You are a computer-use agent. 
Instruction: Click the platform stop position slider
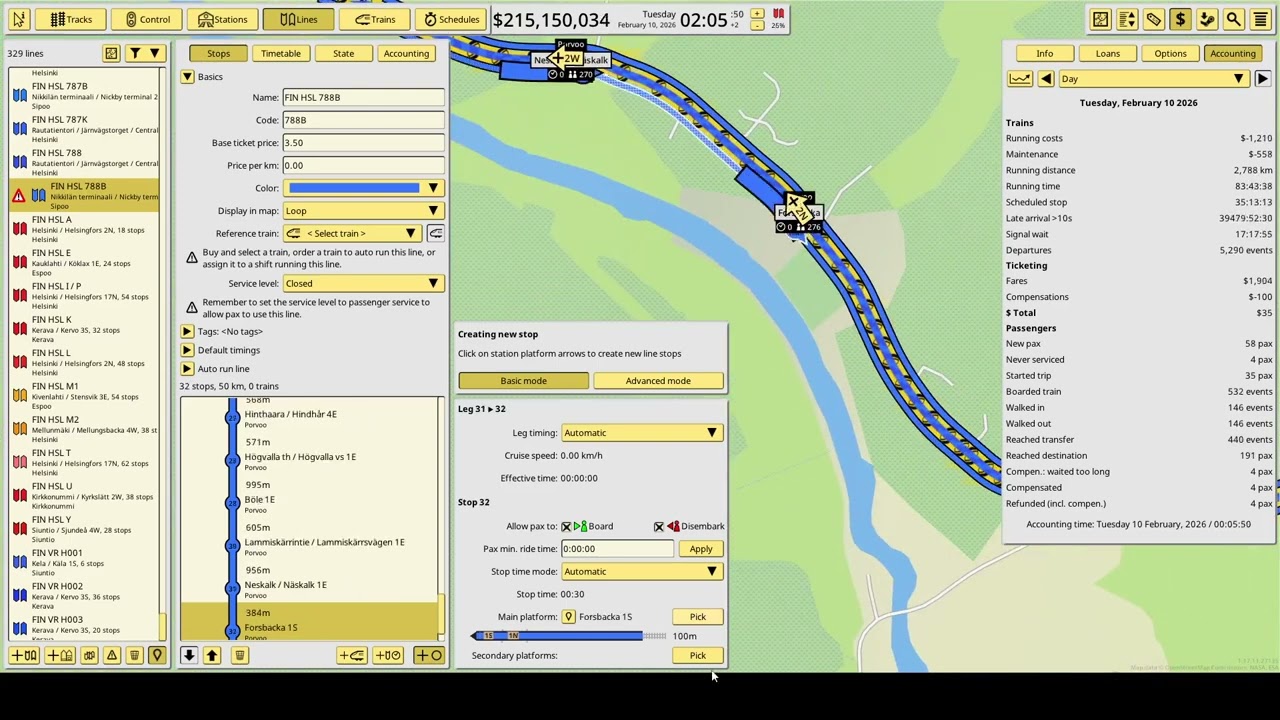pos(569,636)
